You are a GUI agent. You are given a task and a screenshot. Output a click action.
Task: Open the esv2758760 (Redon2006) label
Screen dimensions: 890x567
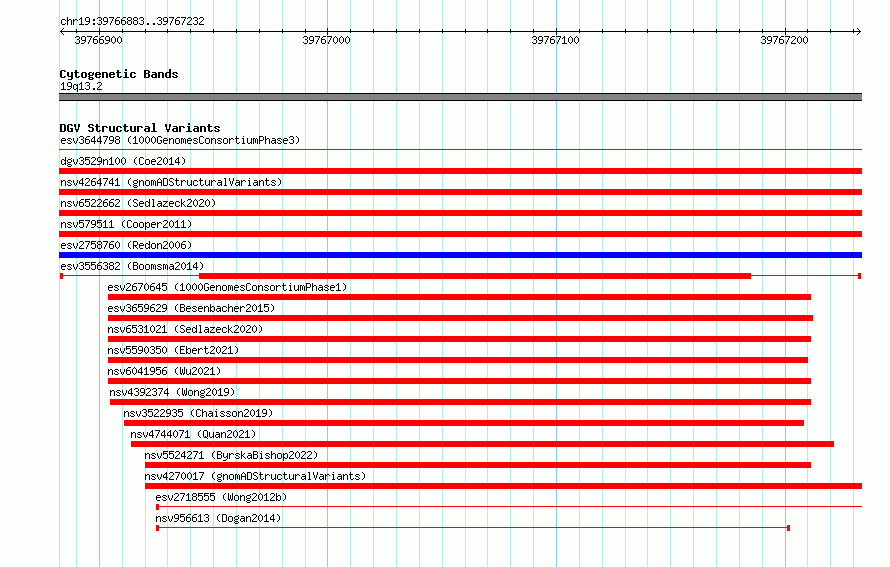[126, 245]
